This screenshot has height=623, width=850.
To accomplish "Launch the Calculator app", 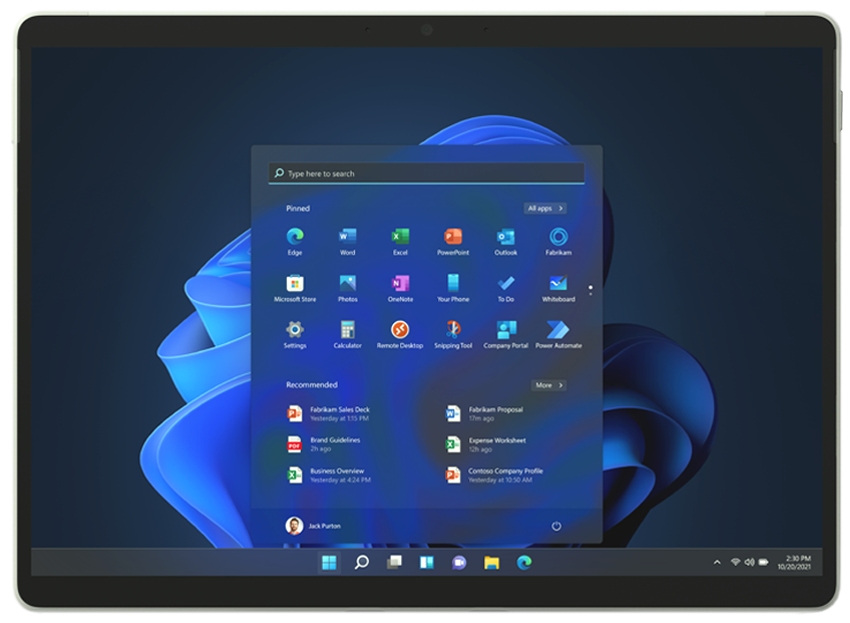I will pyautogui.click(x=347, y=335).
